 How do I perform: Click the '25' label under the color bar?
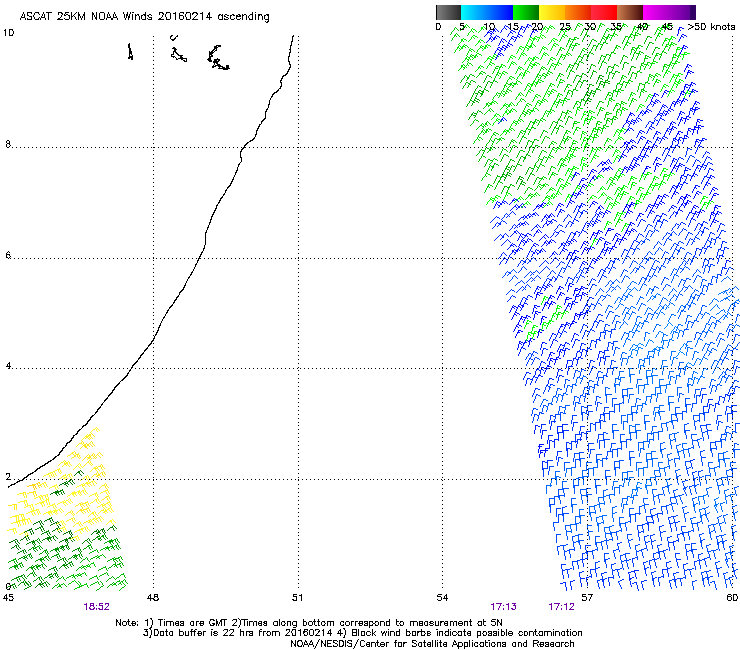[x=565, y=26]
